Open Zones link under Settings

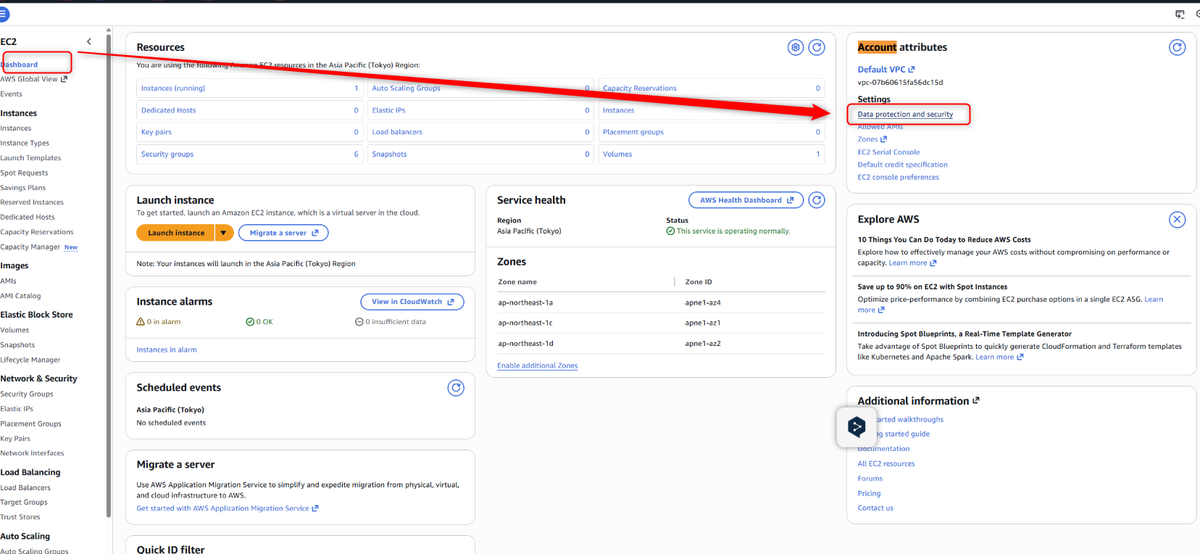870,139
